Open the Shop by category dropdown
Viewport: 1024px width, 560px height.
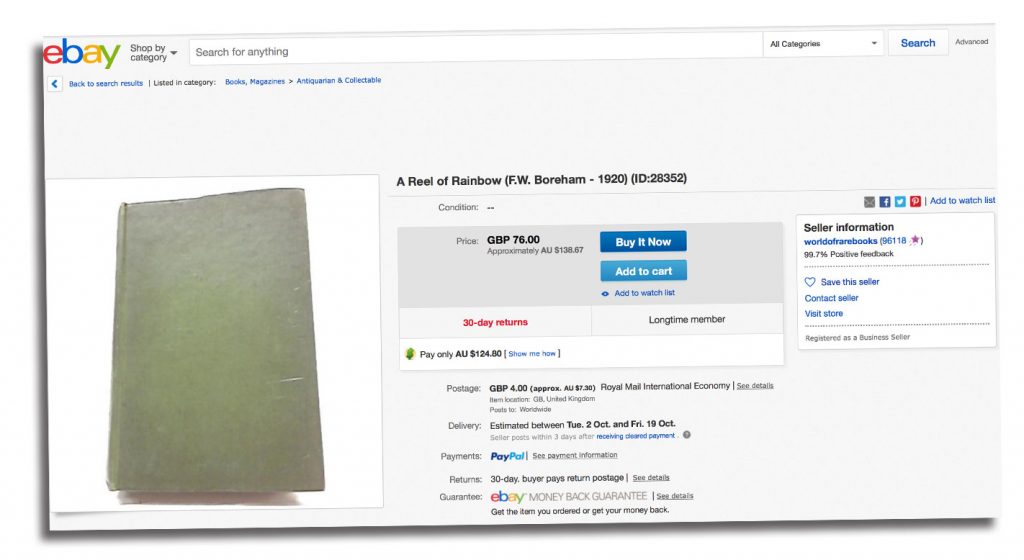pos(153,52)
